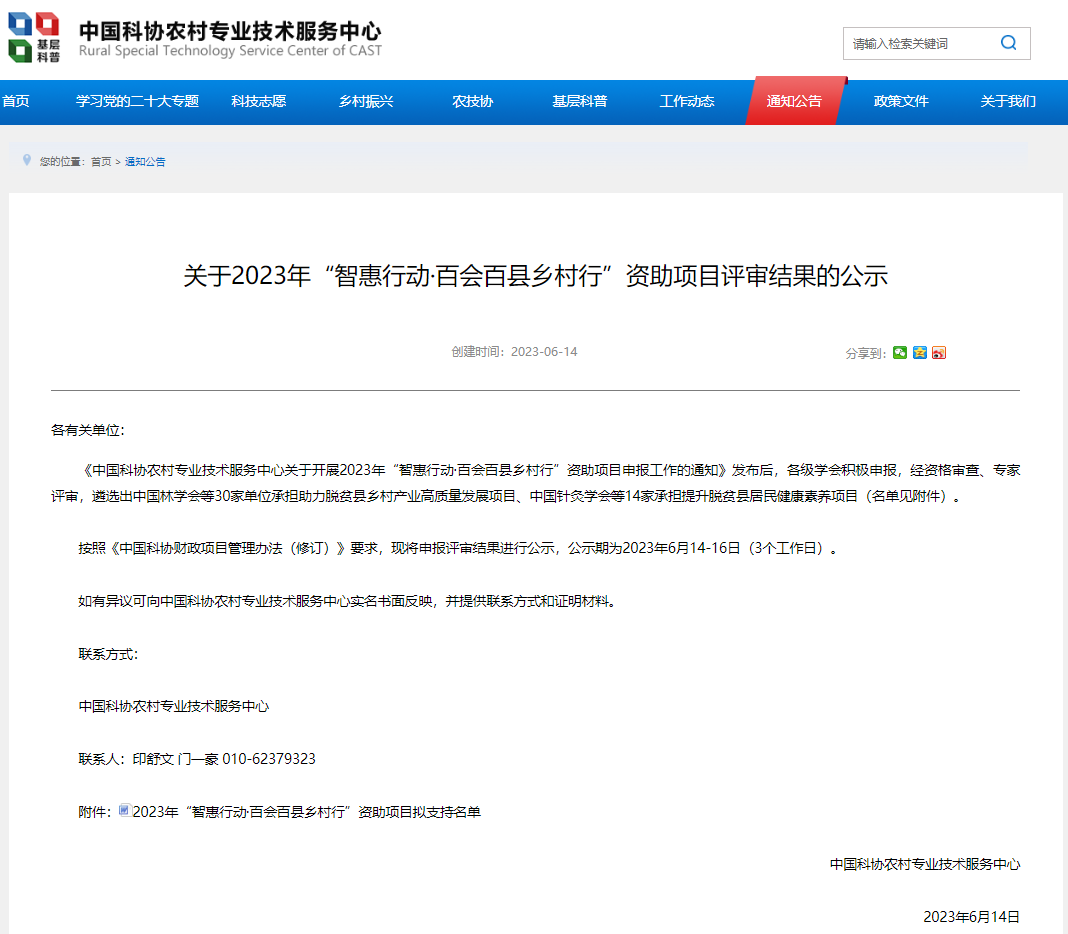1068x934 pixels.
Task: Click the 基层科普 site logo
Action: (x=34, y=38)
